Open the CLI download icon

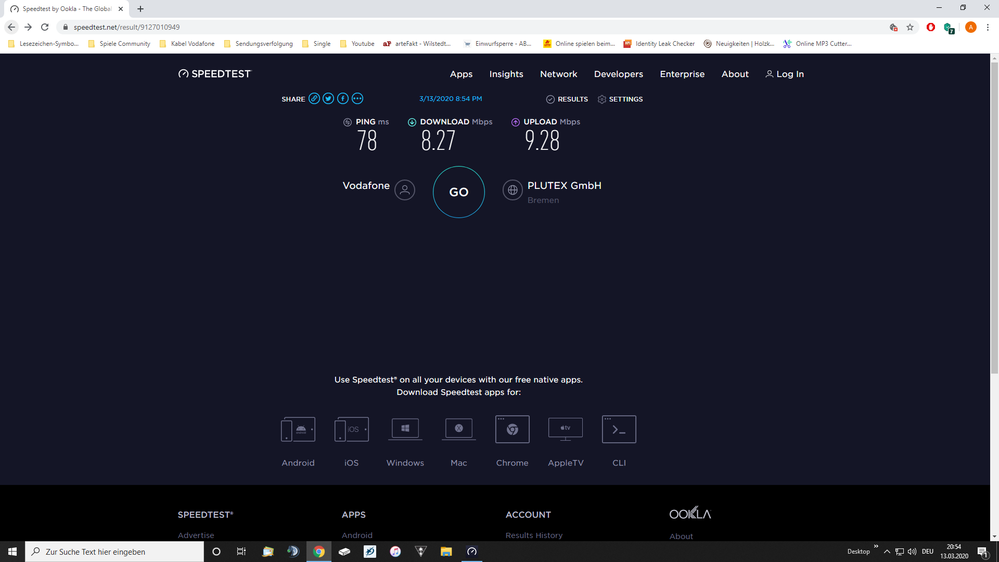619,429
